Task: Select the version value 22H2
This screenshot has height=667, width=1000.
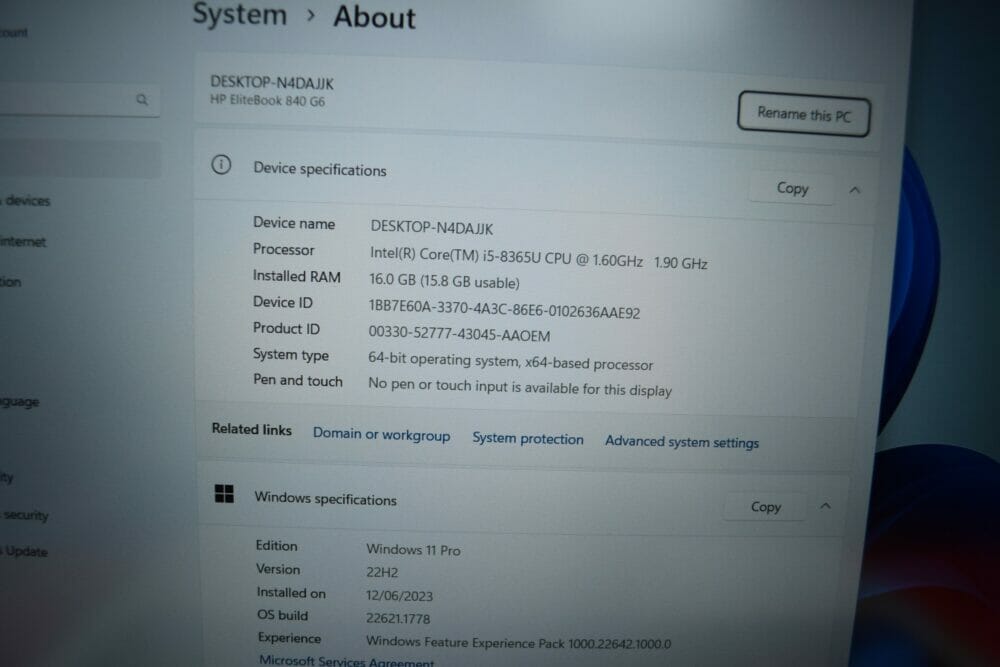Action: click(x=382, y=572)
